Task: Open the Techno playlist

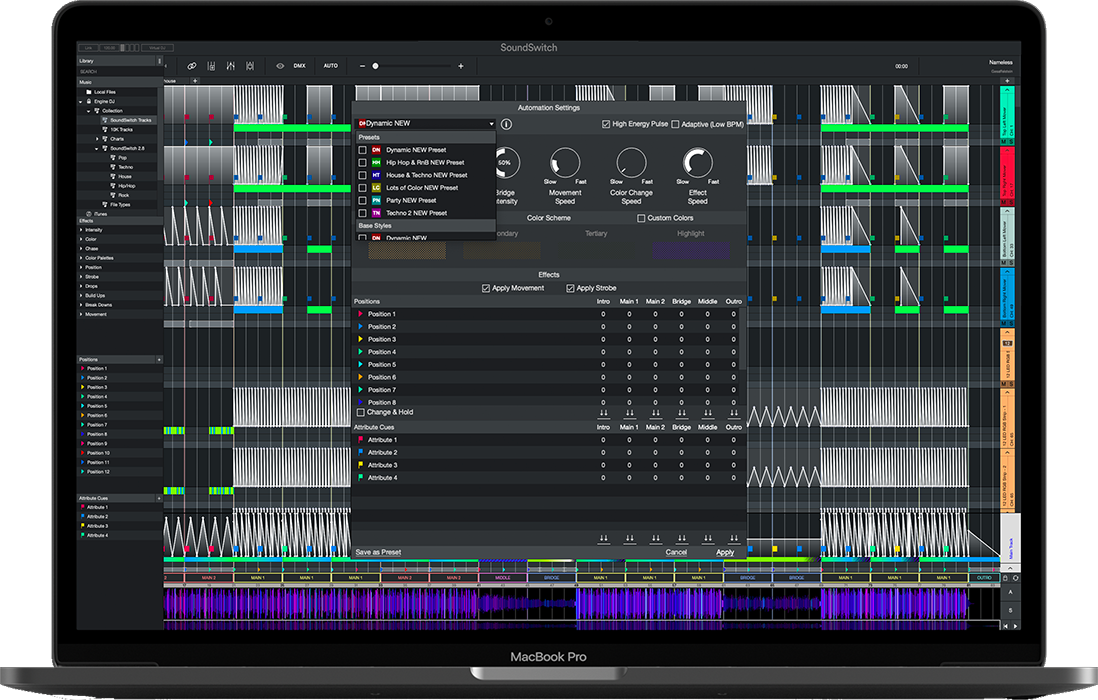Action: 125,167
